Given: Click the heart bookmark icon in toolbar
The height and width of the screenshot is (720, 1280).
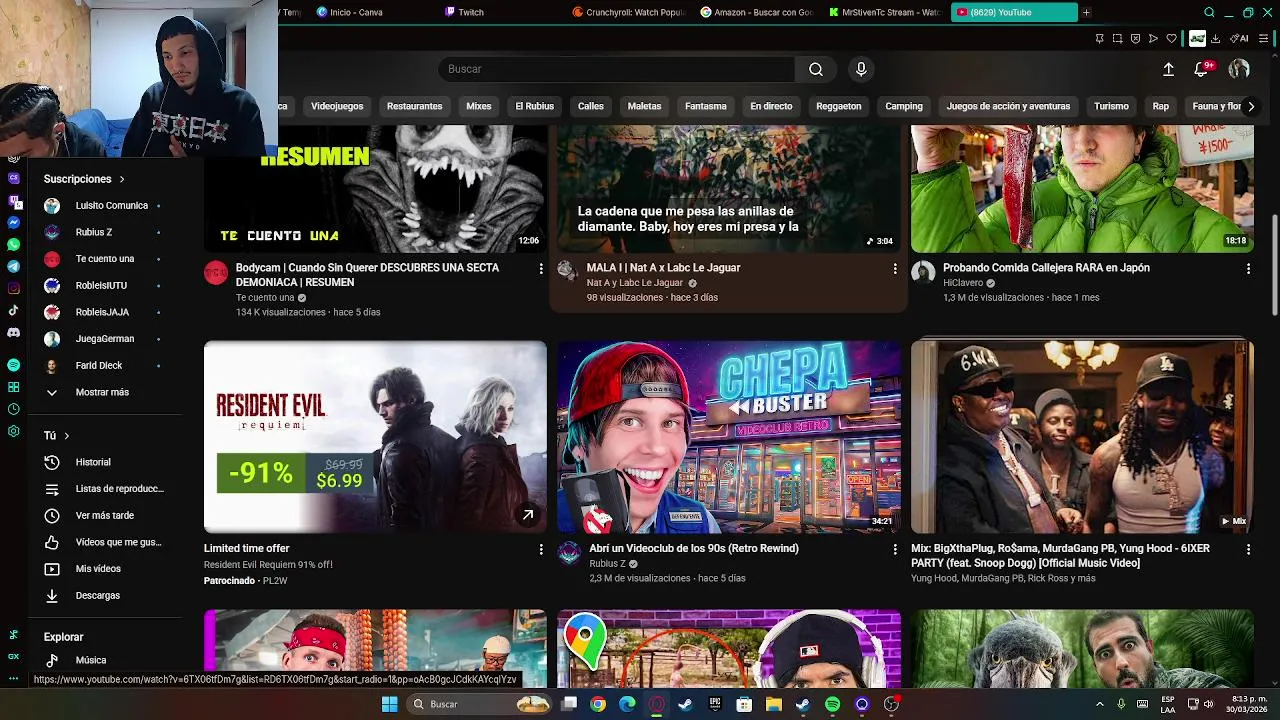Looking at the screenshot, I should [x=1171, y=39].
